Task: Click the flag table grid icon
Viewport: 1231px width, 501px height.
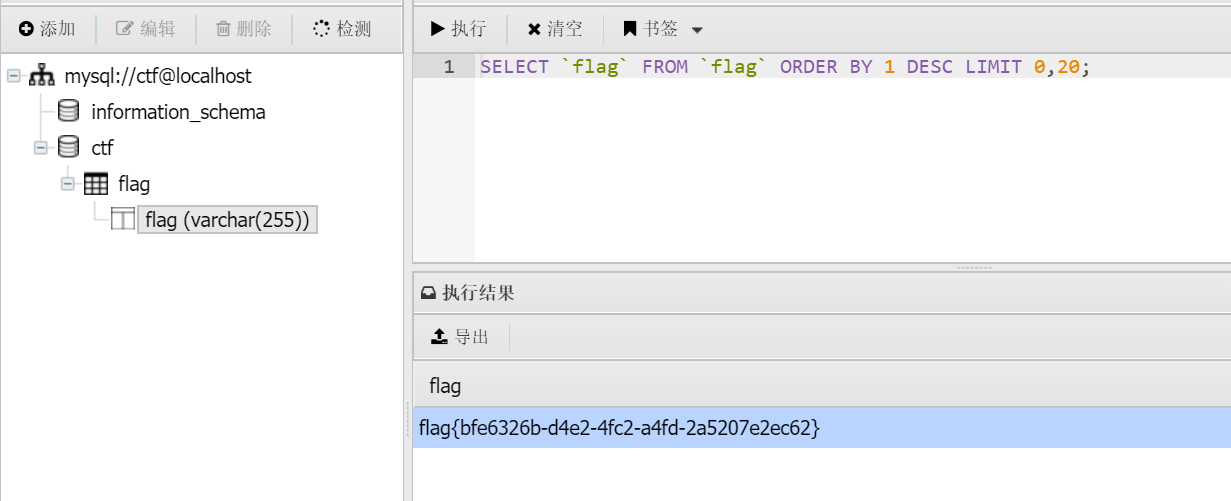Action: pos(96,184)
